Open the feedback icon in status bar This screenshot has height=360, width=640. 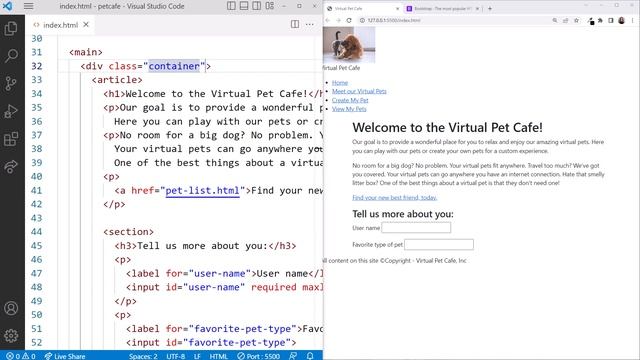[x=293, y=356]
